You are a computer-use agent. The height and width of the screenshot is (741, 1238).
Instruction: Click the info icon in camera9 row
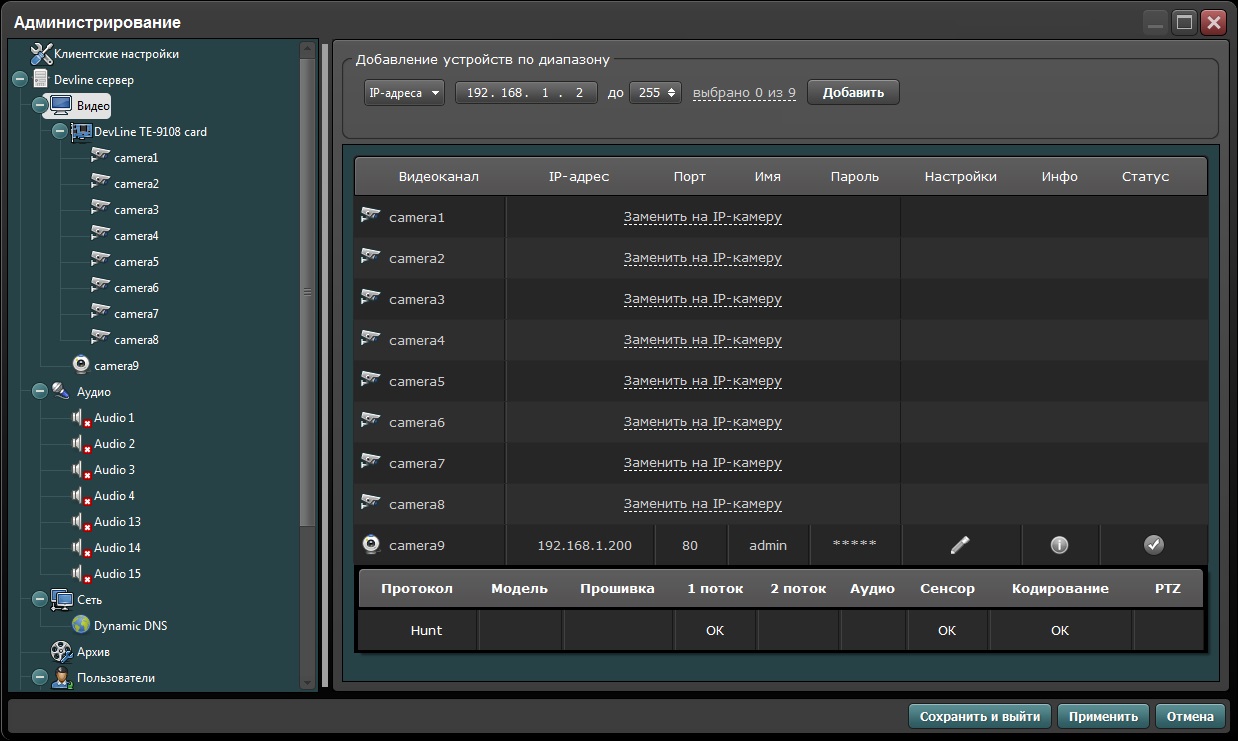(1059, 545)
